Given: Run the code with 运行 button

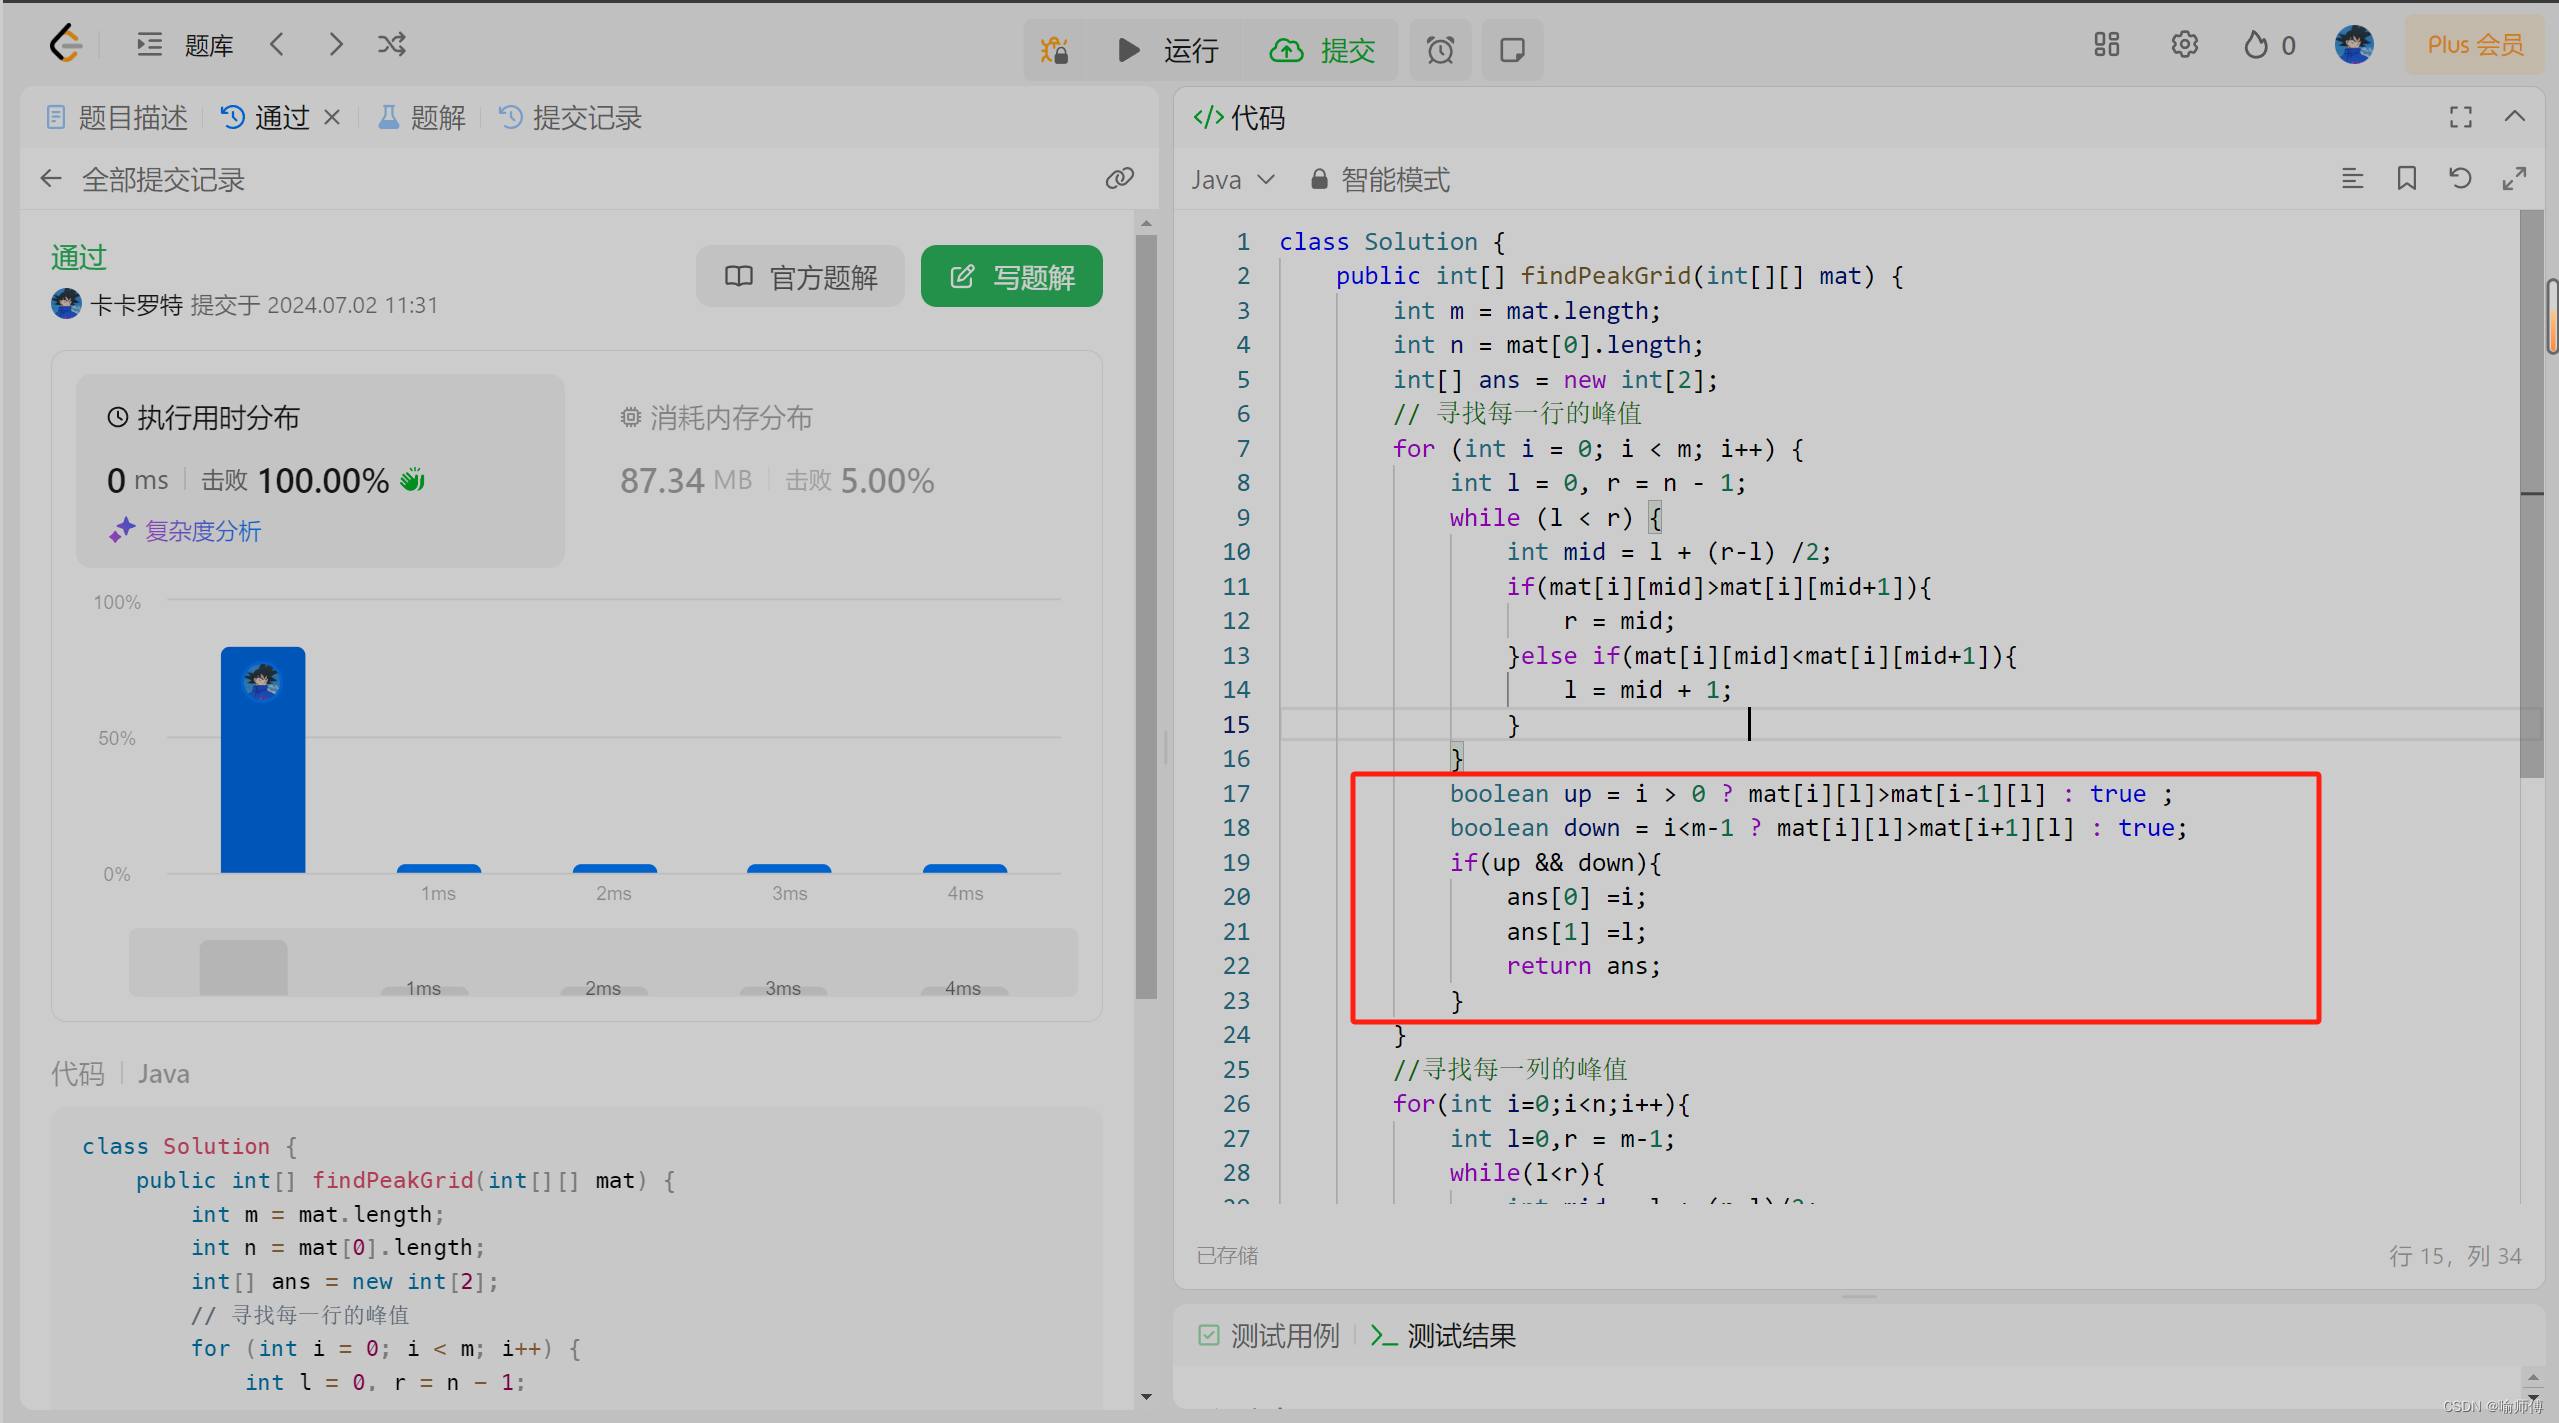Looking at the screenshot, I should click(1167, 49).
